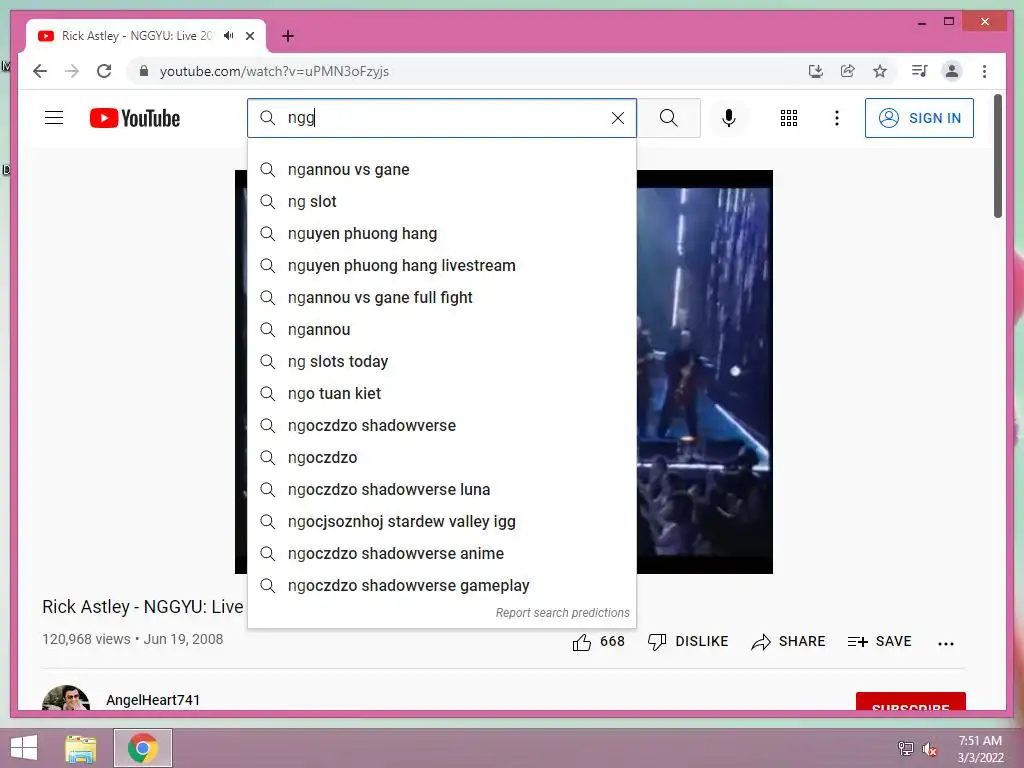
Task: Clear the search box with the X
Action: (x=617, y=118)
